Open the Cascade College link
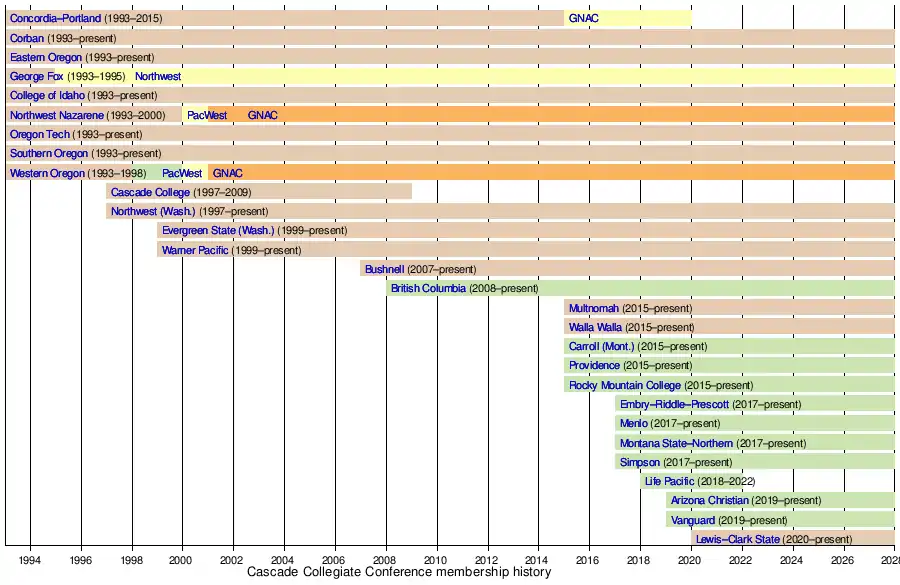Viewport: 900px width, 585px height. pyautogui.click(x=150, y=192)
